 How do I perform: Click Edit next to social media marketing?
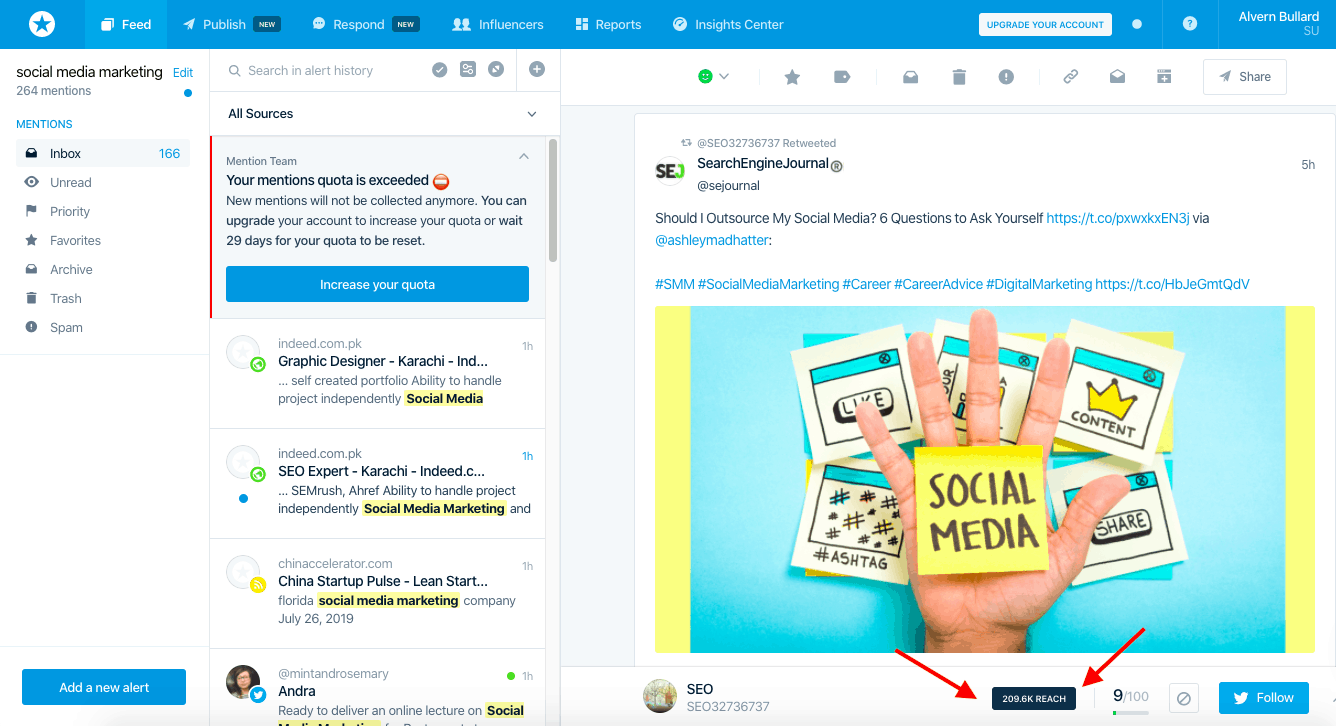tap(183, 73)
